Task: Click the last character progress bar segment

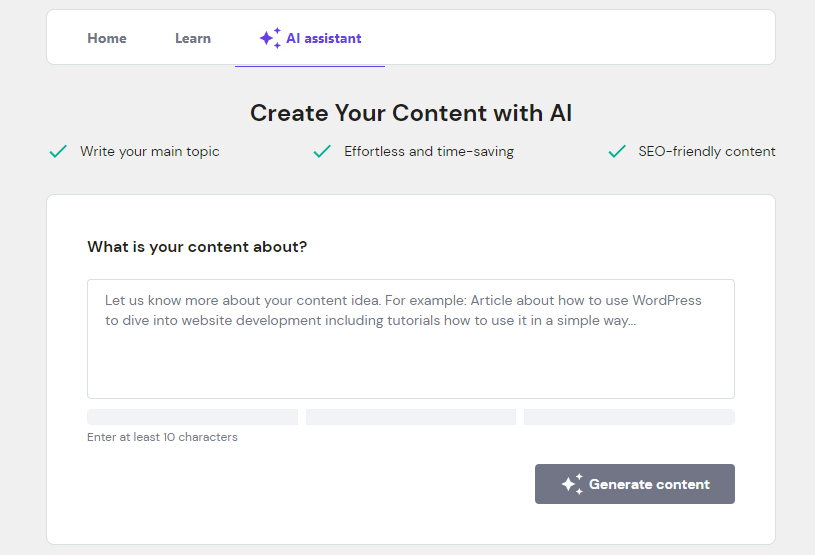Action: coord(629,417)
